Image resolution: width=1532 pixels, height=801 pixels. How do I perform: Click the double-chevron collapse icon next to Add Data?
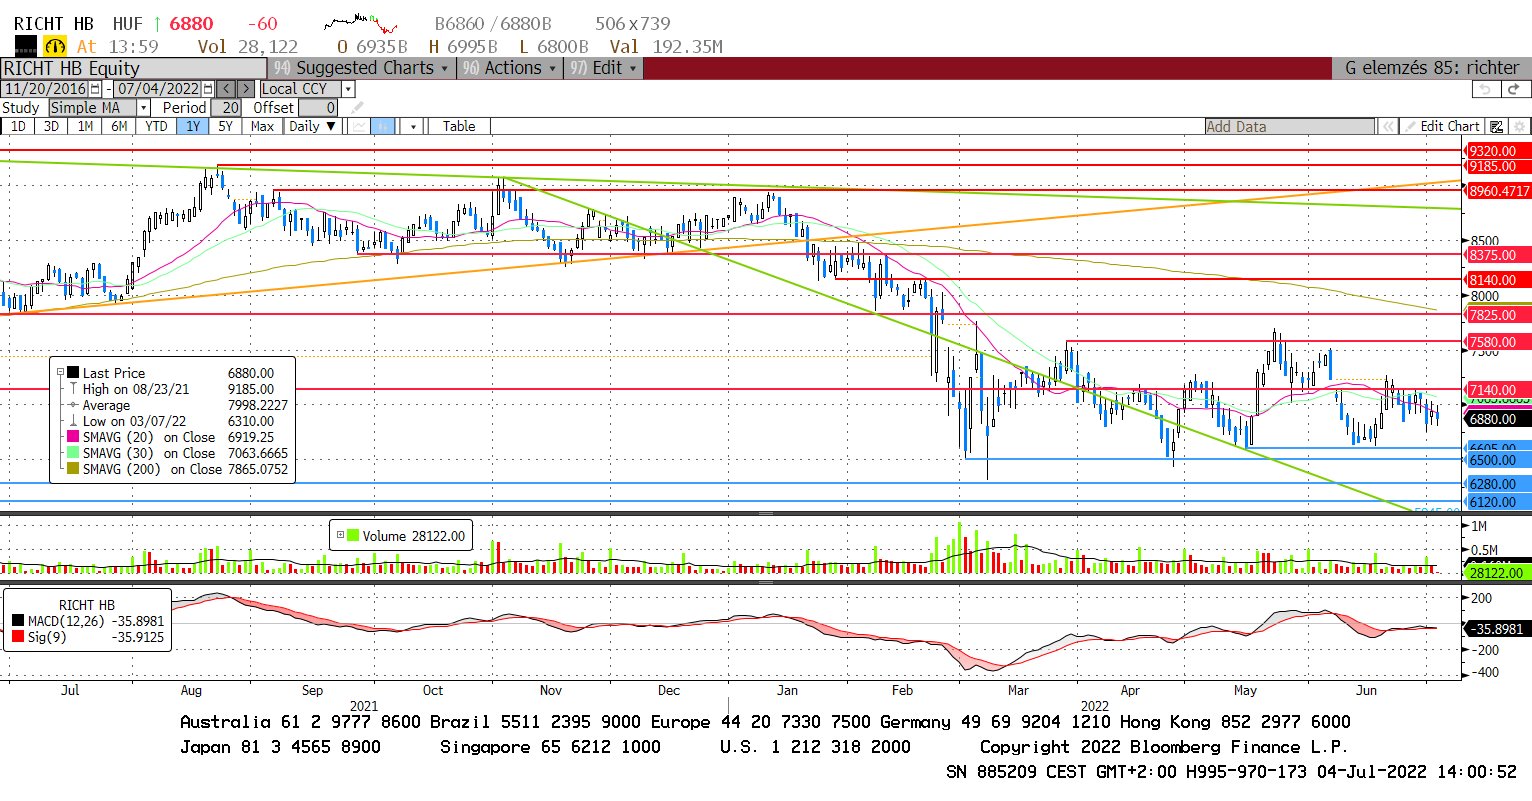coord(1388,127)
